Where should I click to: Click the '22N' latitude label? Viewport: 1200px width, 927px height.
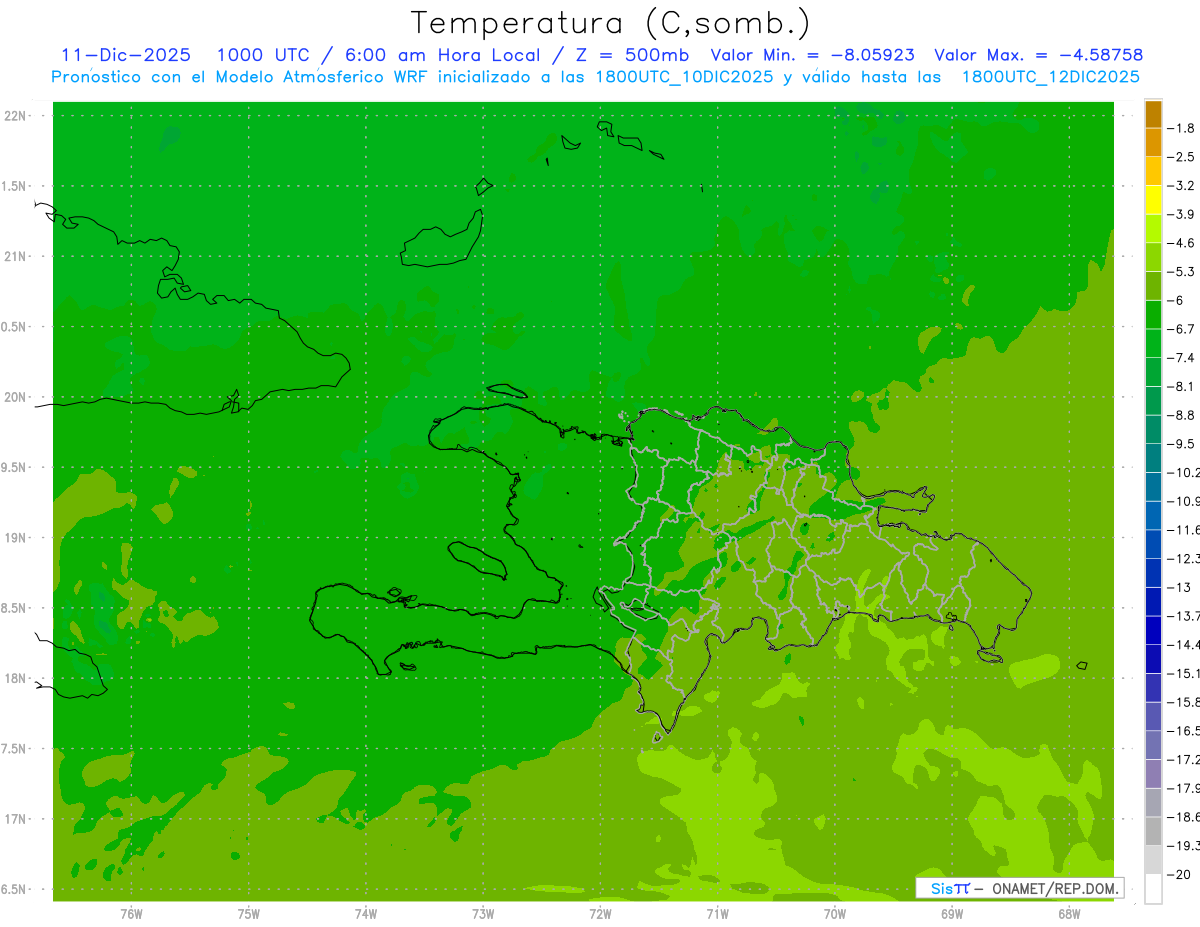pyautogui.click(x=17, y=116)
